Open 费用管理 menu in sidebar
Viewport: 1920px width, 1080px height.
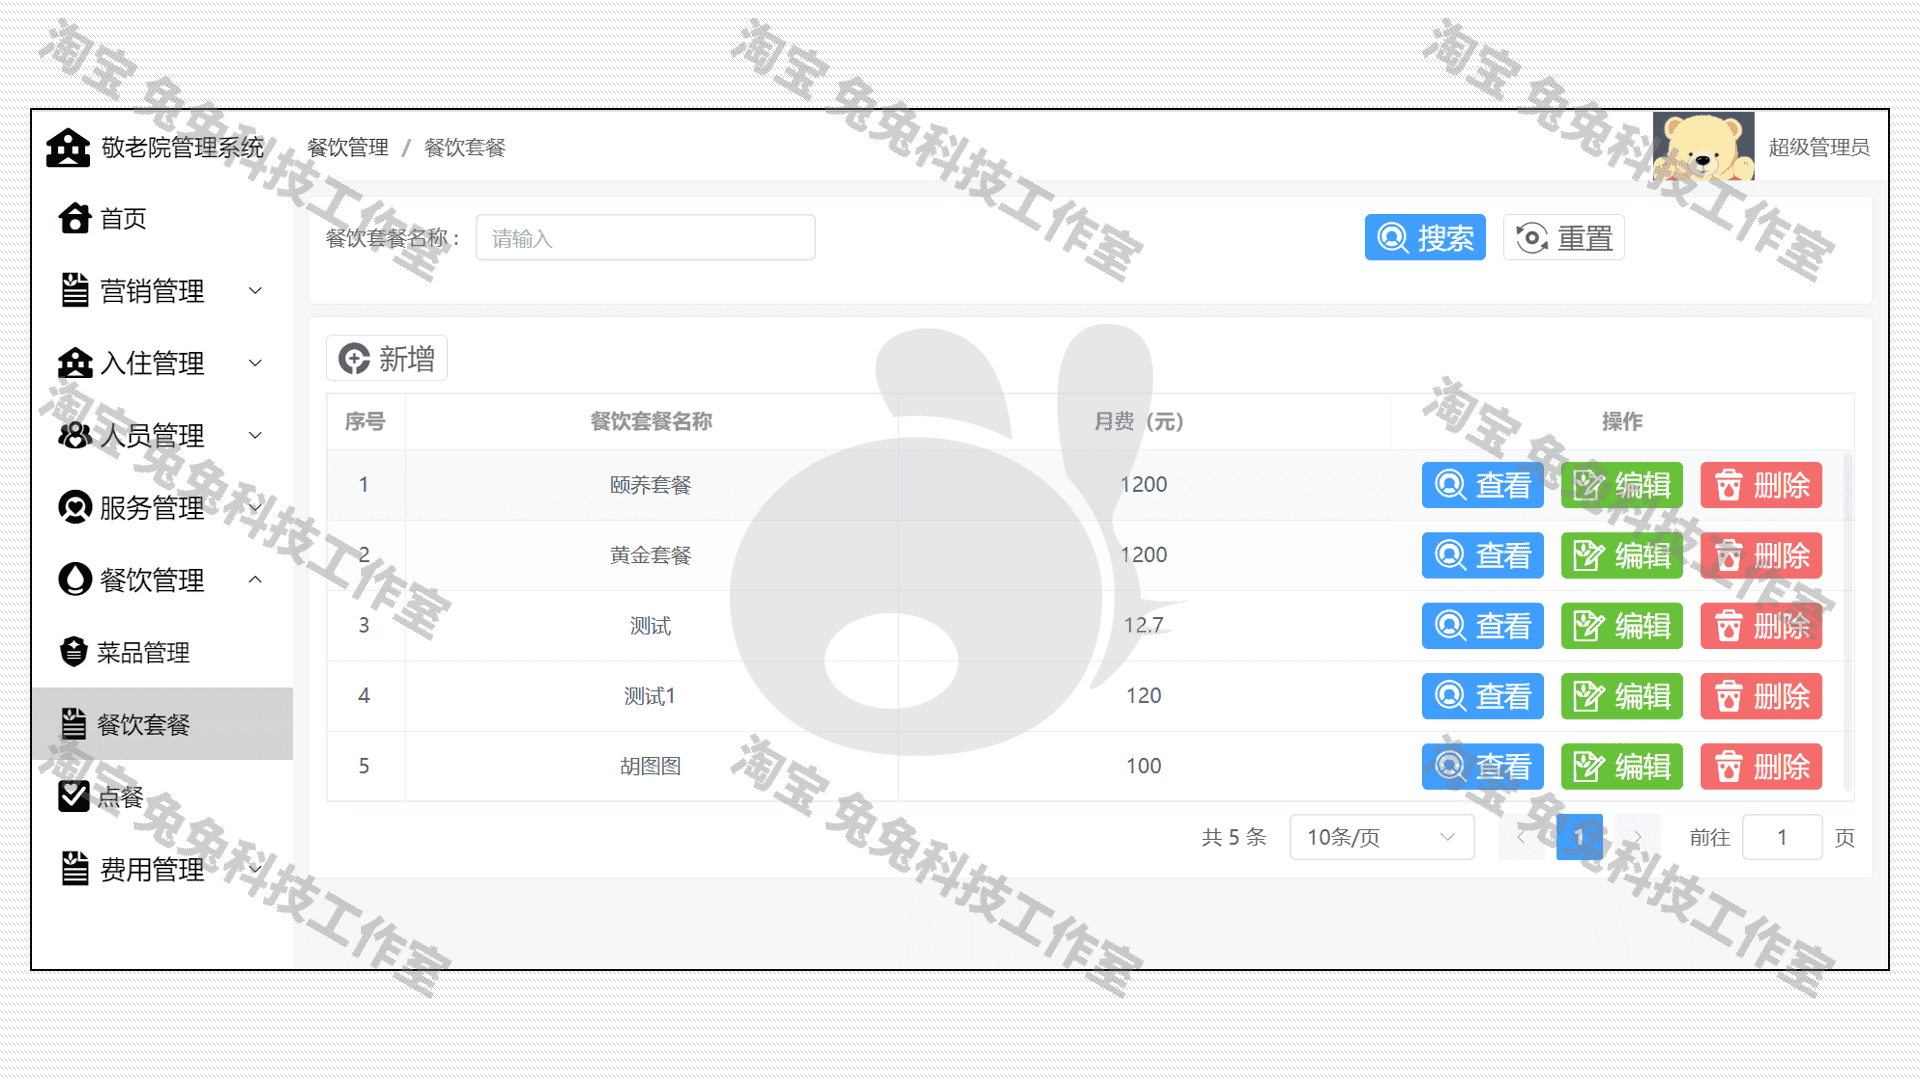162,868
